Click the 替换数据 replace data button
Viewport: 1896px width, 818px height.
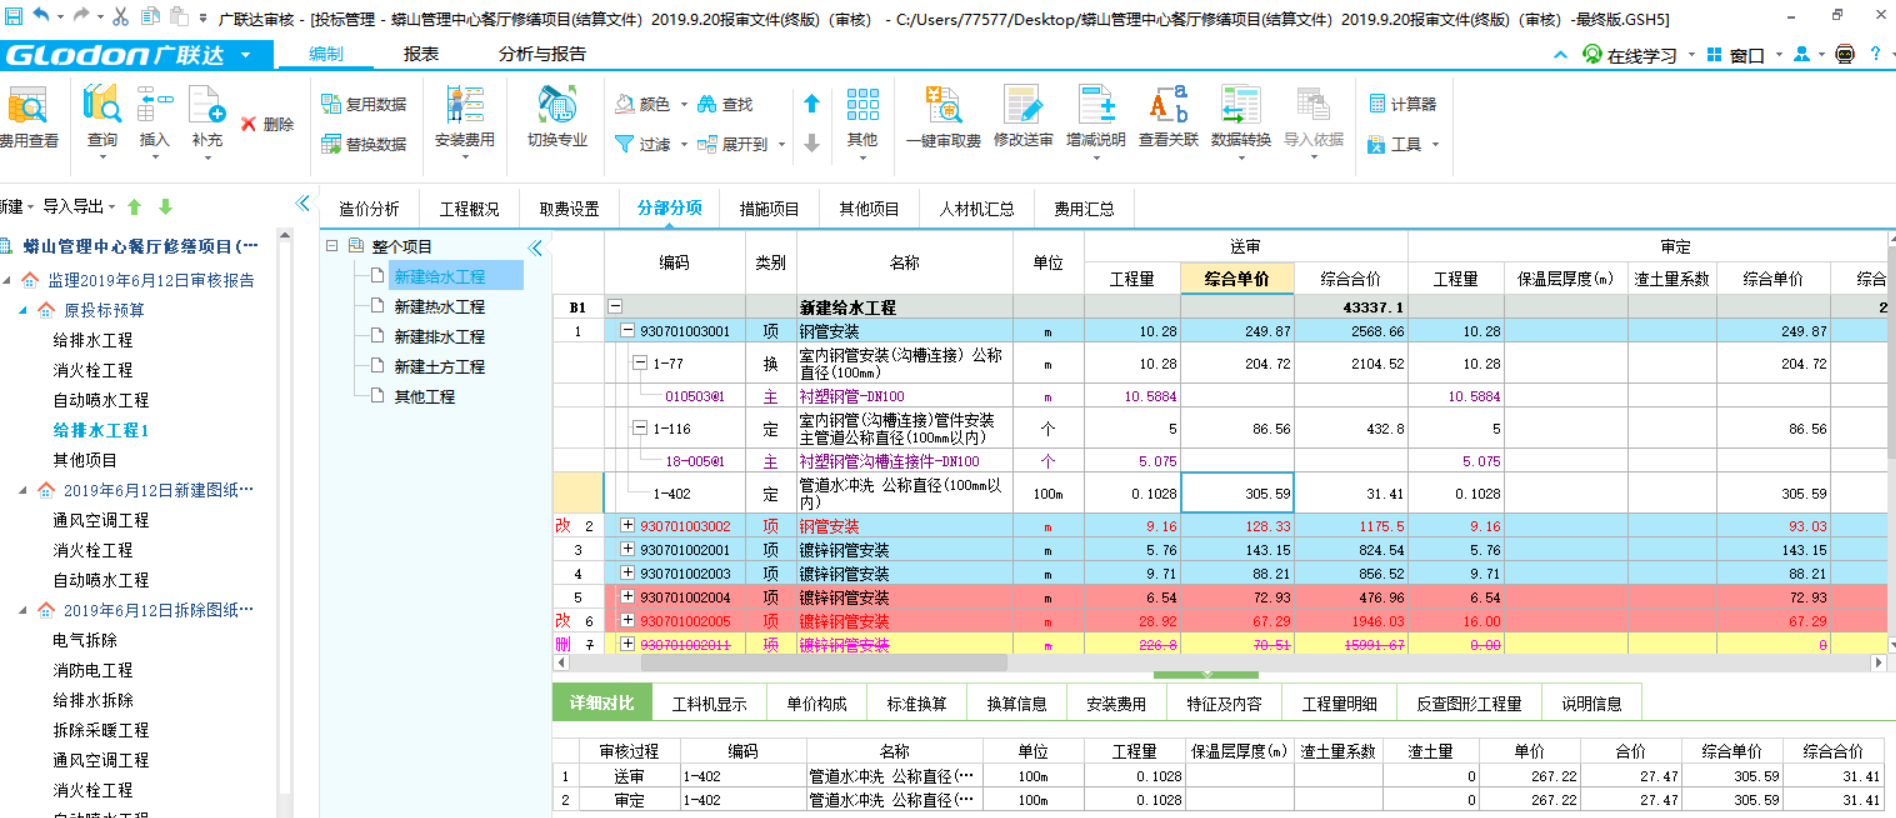(x=364, y=144)
